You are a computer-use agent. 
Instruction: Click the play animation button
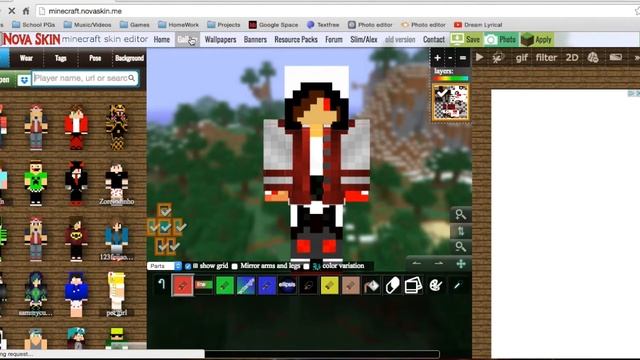pos(480,58)
